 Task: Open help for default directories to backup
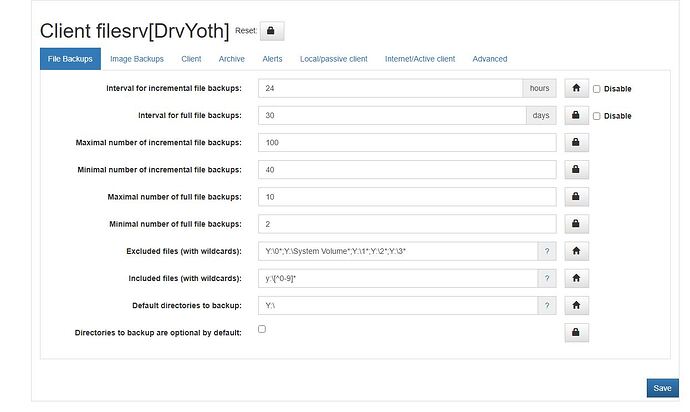point(546,305)
